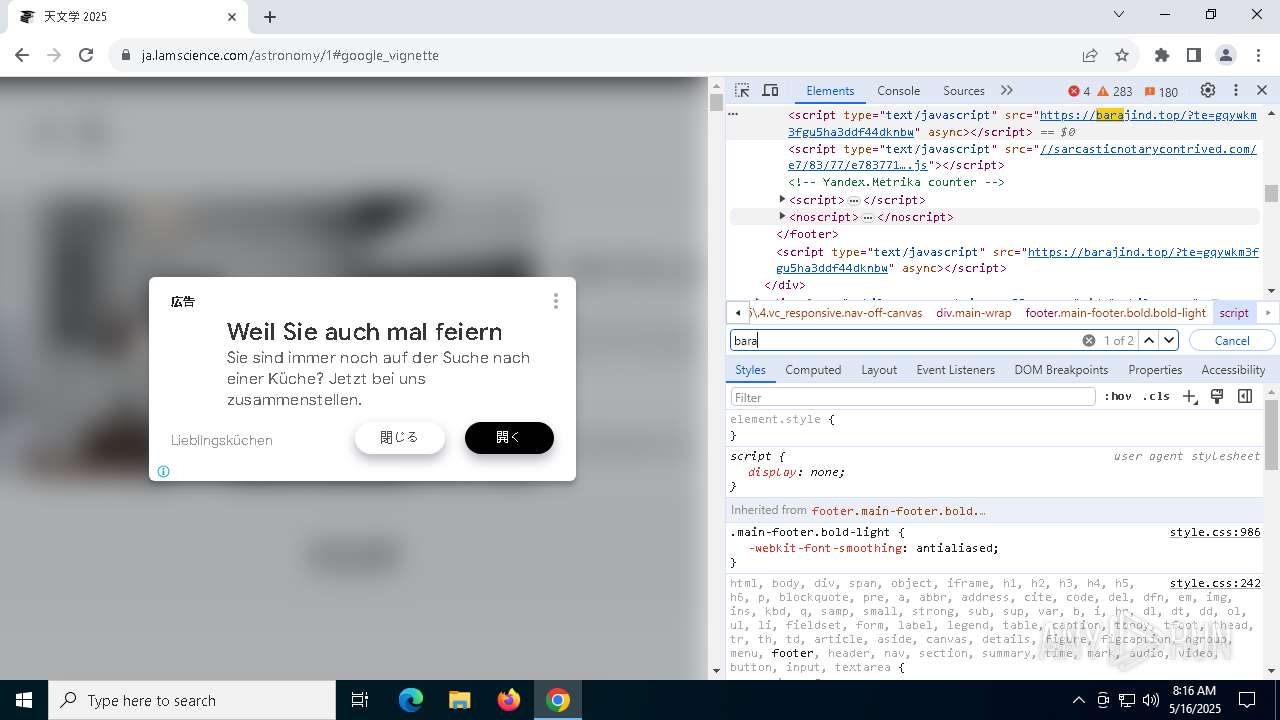Clear the search field text
The height and width of the screenshot is (720, 1280).
tap(1089, 340)
